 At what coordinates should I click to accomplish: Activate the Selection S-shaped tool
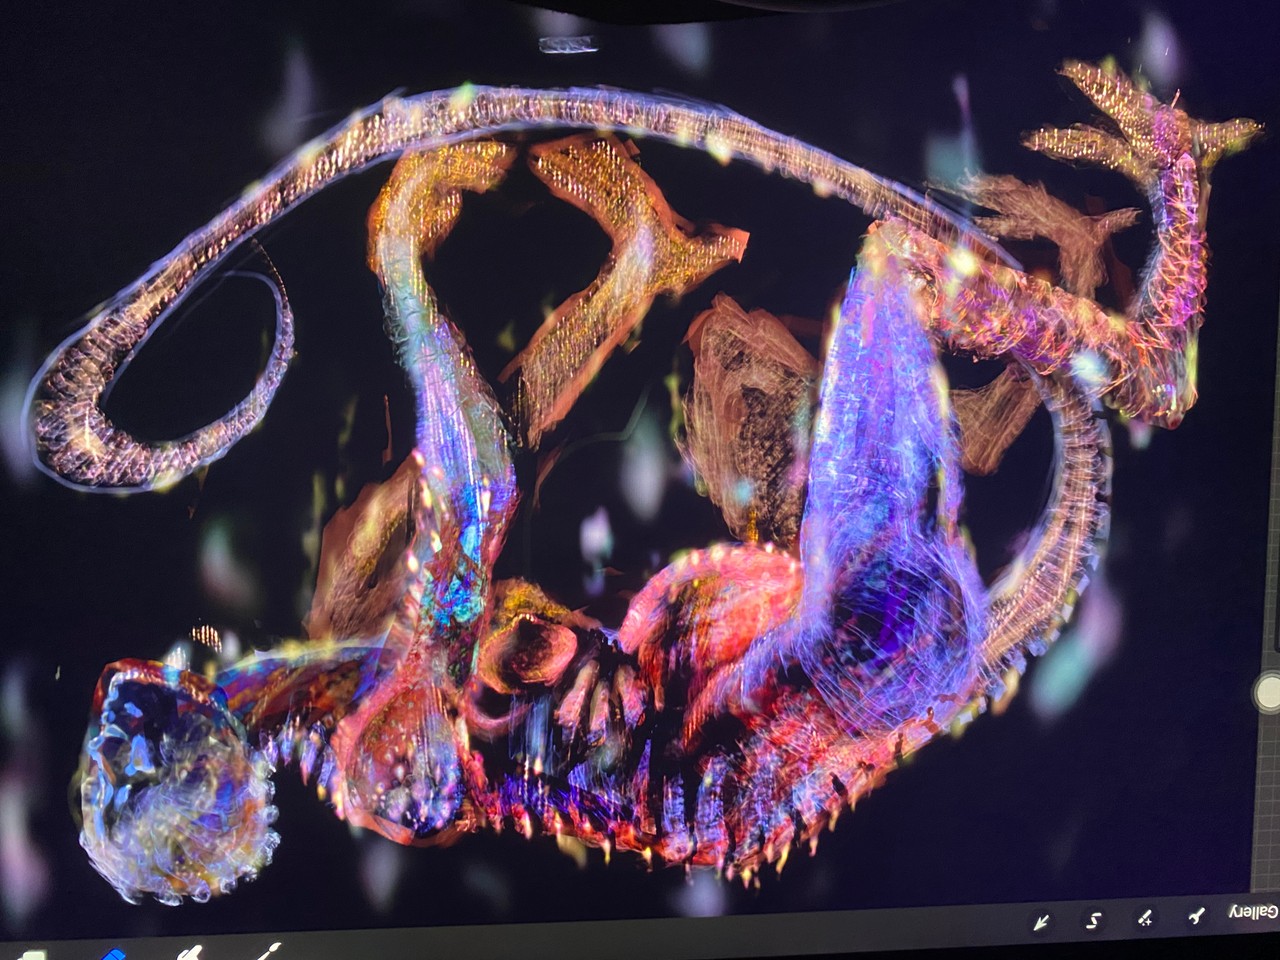(1094, 920)
